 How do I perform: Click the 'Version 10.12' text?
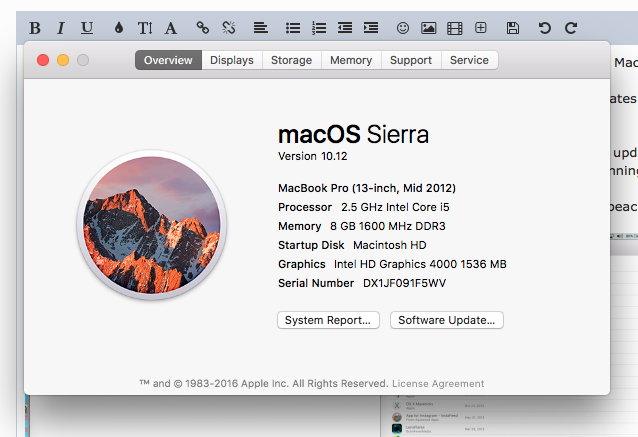[x=312, y=156]
